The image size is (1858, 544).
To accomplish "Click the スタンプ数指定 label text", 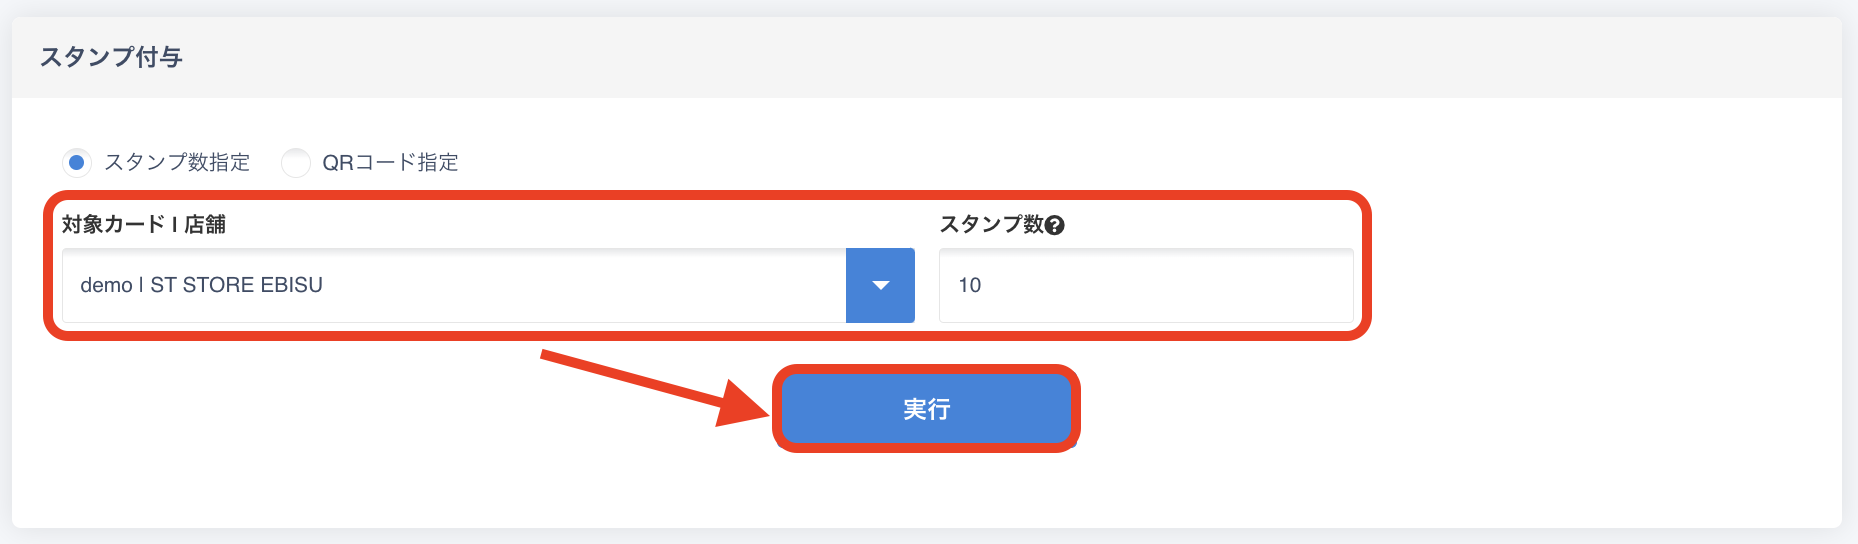I will [177, 162].
